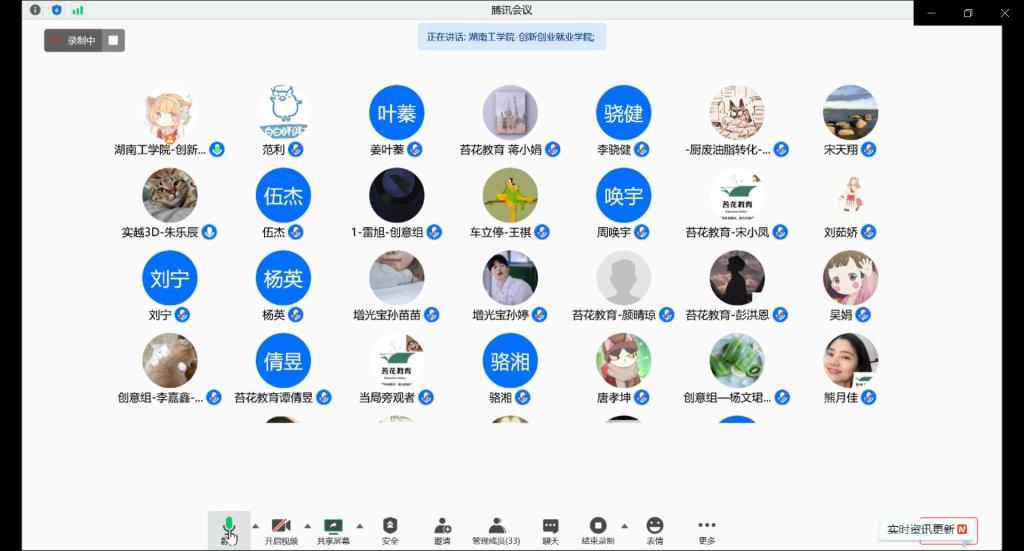Screen dimensions: 1024x551
Task: Expand the audio options arrow beside microphone
Action: tap(255, 525)
